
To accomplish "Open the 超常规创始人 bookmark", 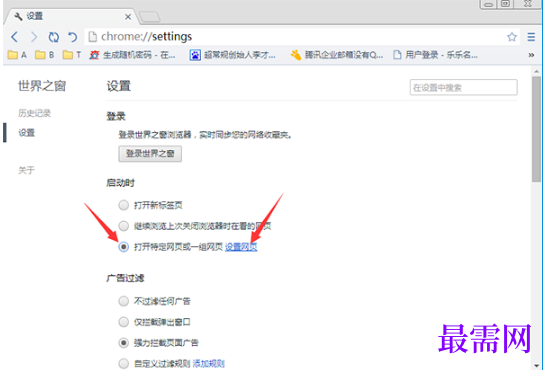I will pyautogui.click(x=233, y=55).
